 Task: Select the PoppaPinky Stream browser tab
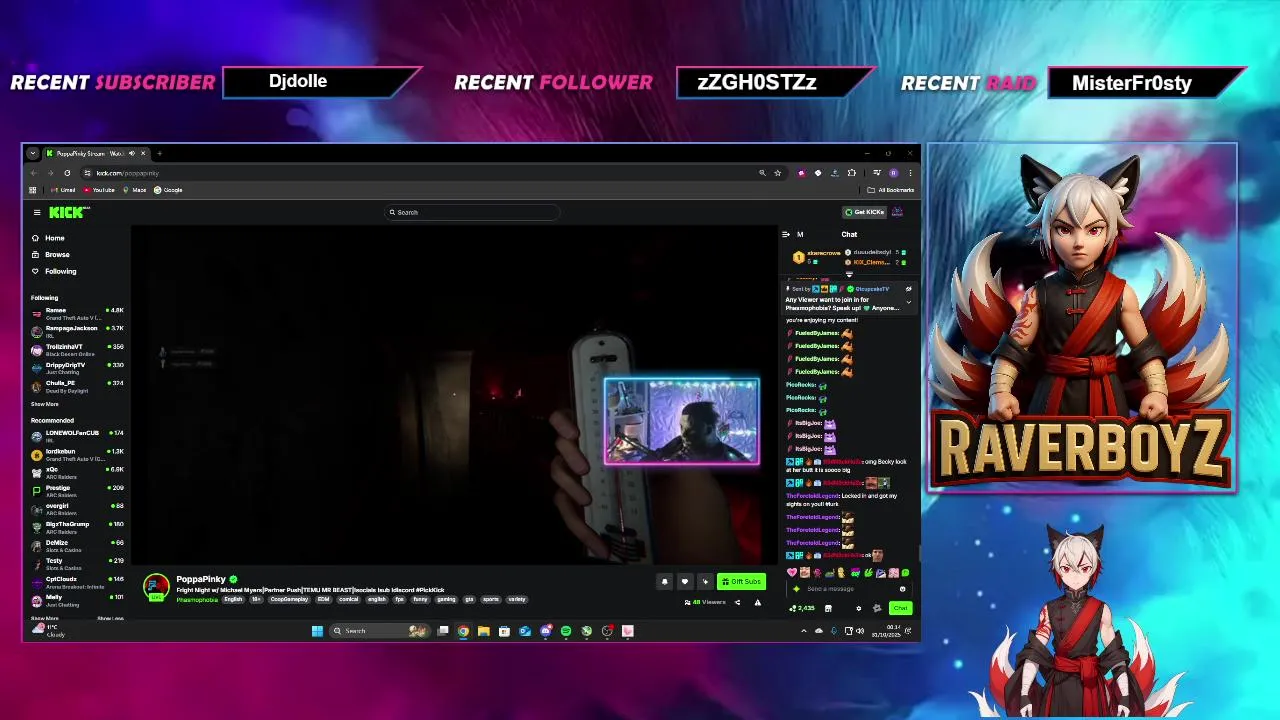95,153
